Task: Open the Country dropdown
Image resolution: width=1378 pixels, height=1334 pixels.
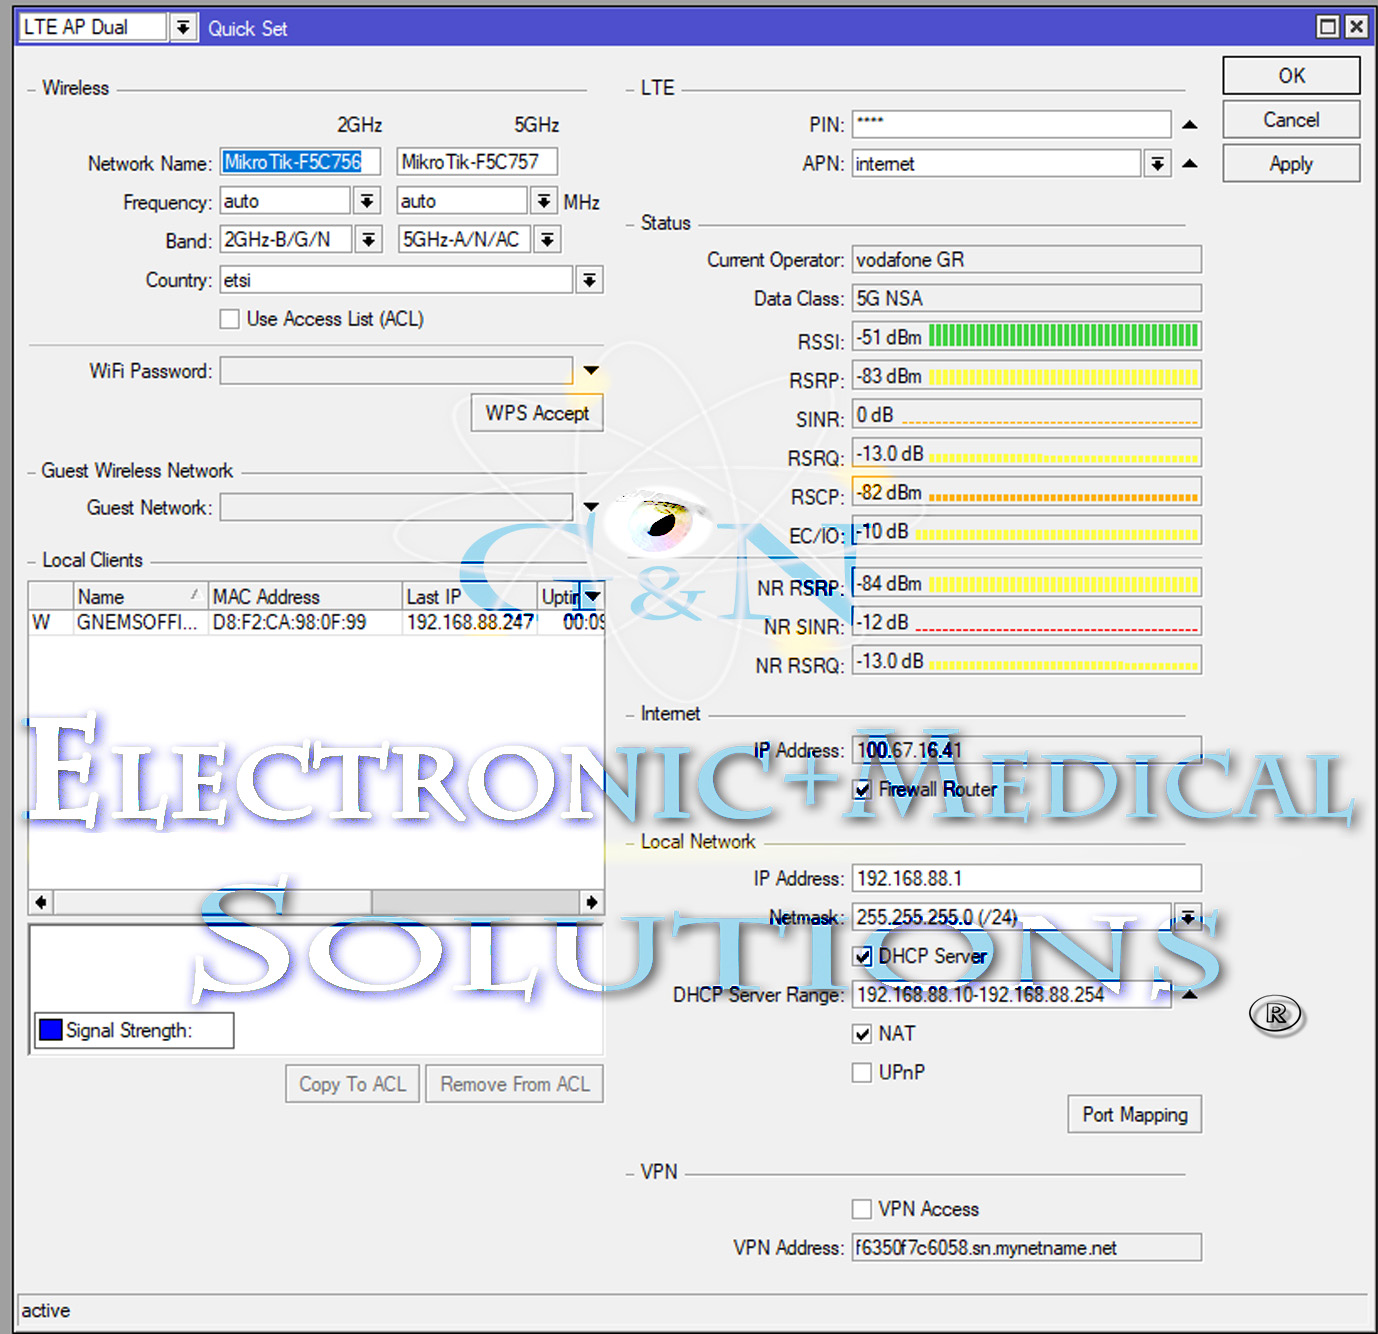Action: 590,280
